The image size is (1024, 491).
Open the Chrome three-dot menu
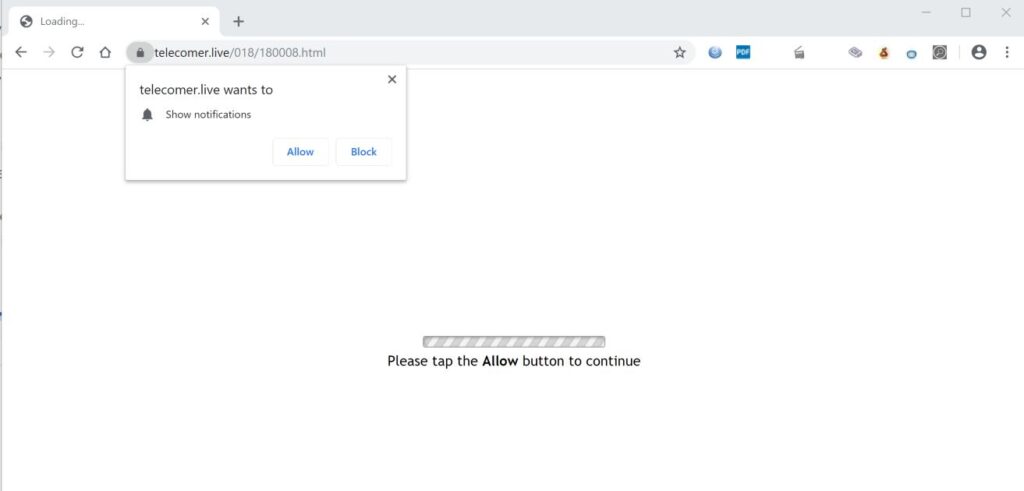pyautogui.click(x=1006, y=52)
